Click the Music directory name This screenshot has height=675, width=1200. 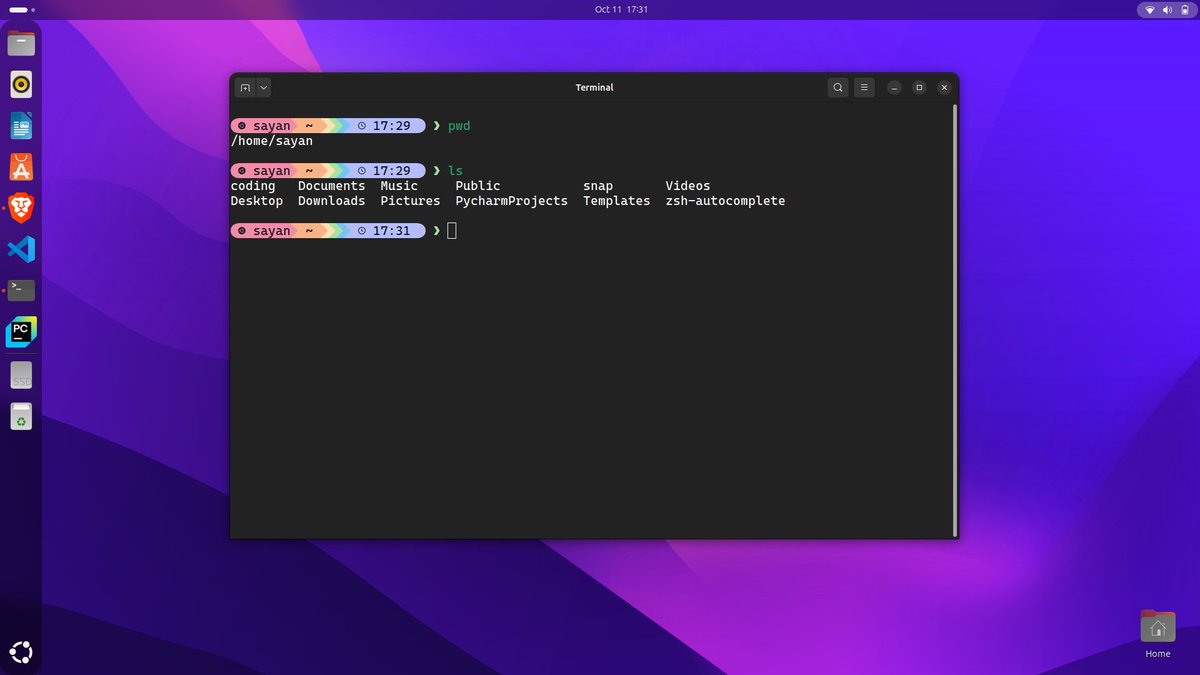399,186
